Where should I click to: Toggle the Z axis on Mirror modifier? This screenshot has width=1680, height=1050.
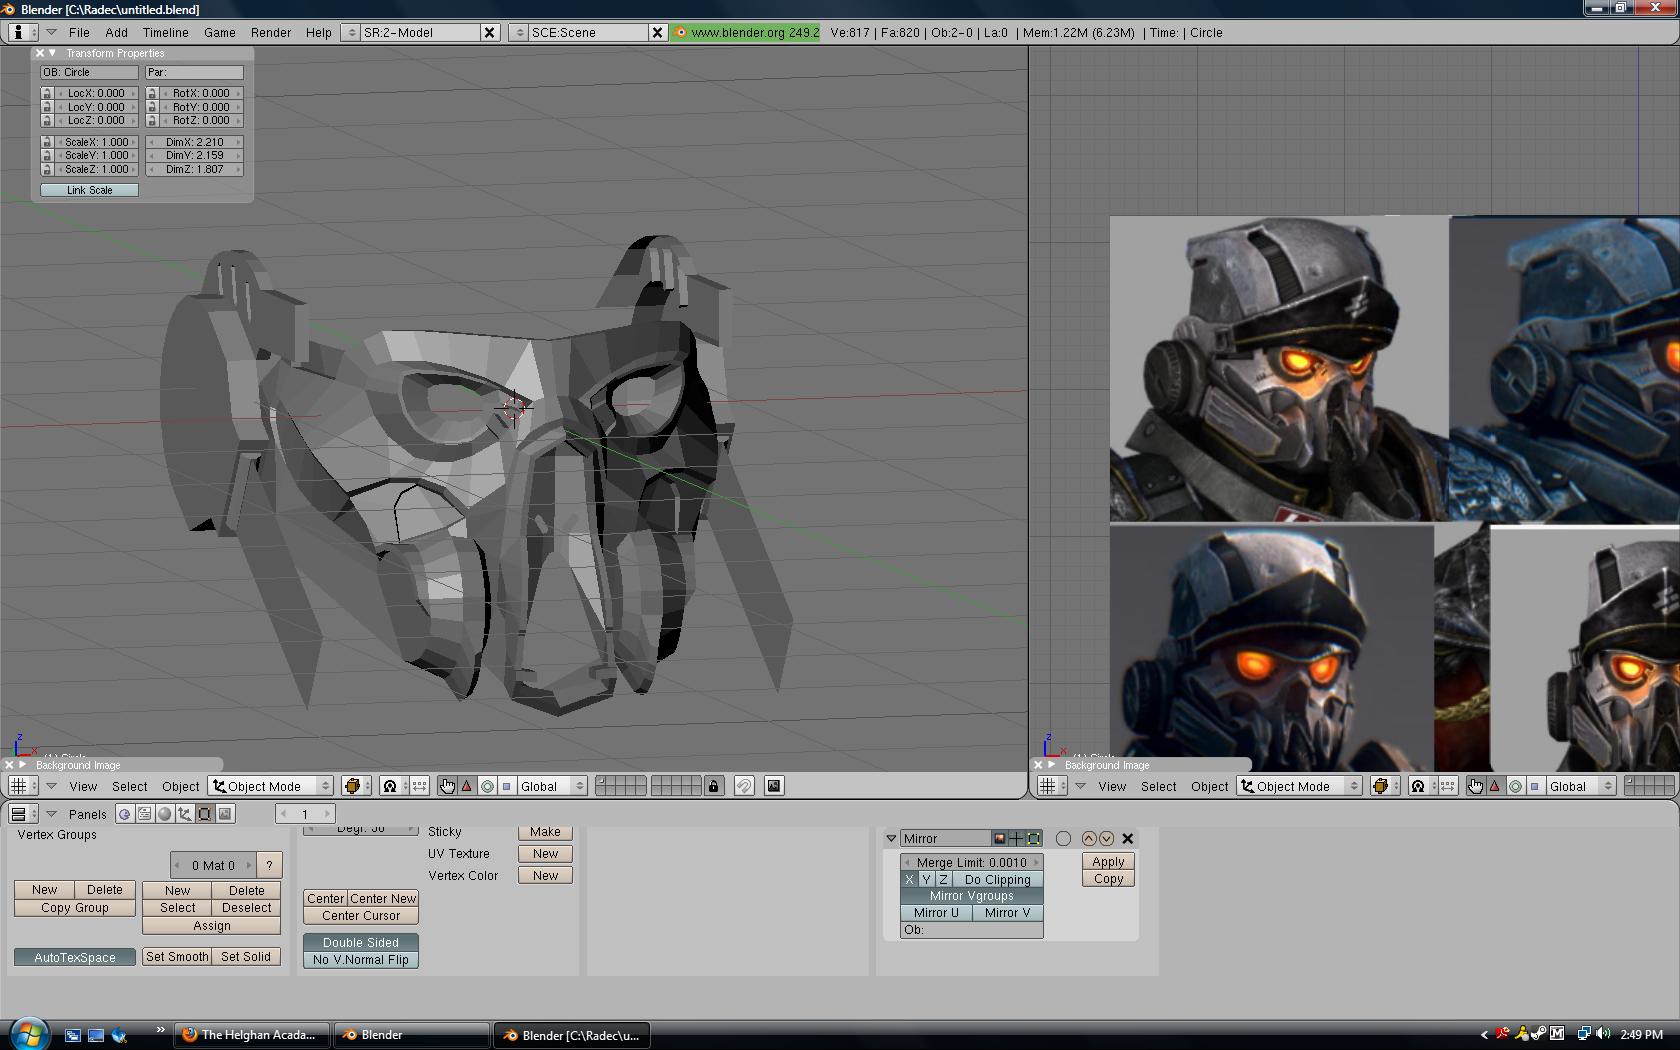[943, 880]
